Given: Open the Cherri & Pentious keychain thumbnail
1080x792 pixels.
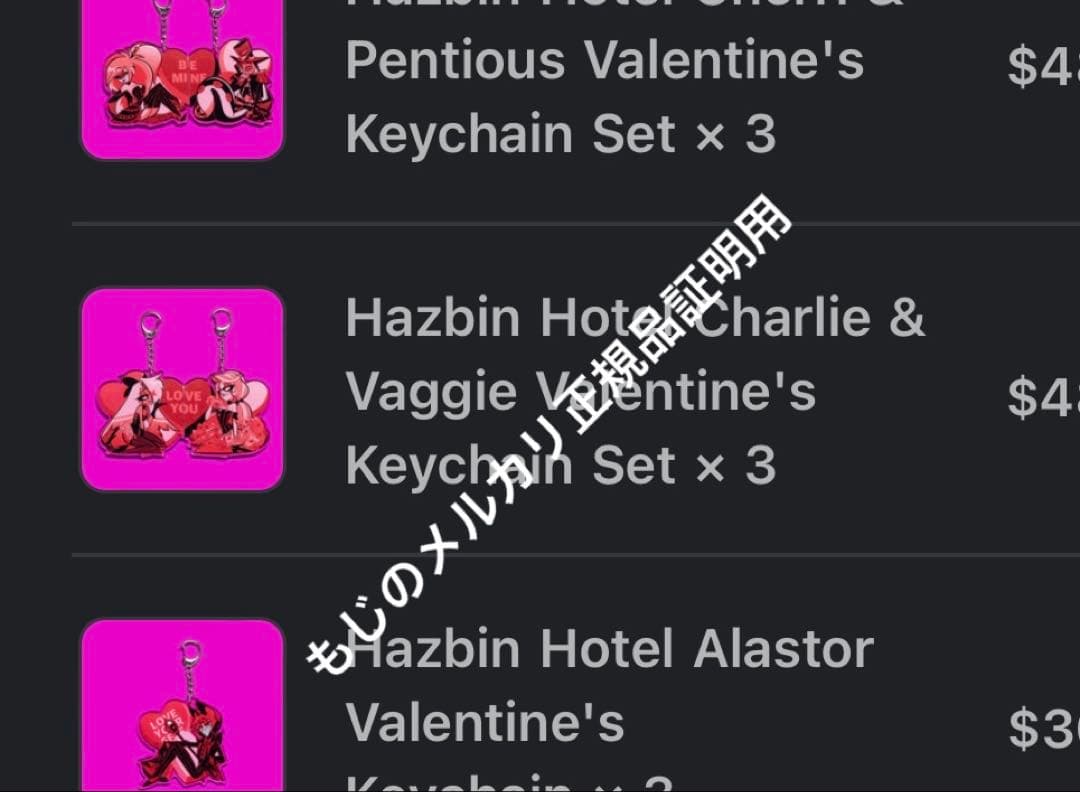Looking at the screenshot, I should [183, 78].
